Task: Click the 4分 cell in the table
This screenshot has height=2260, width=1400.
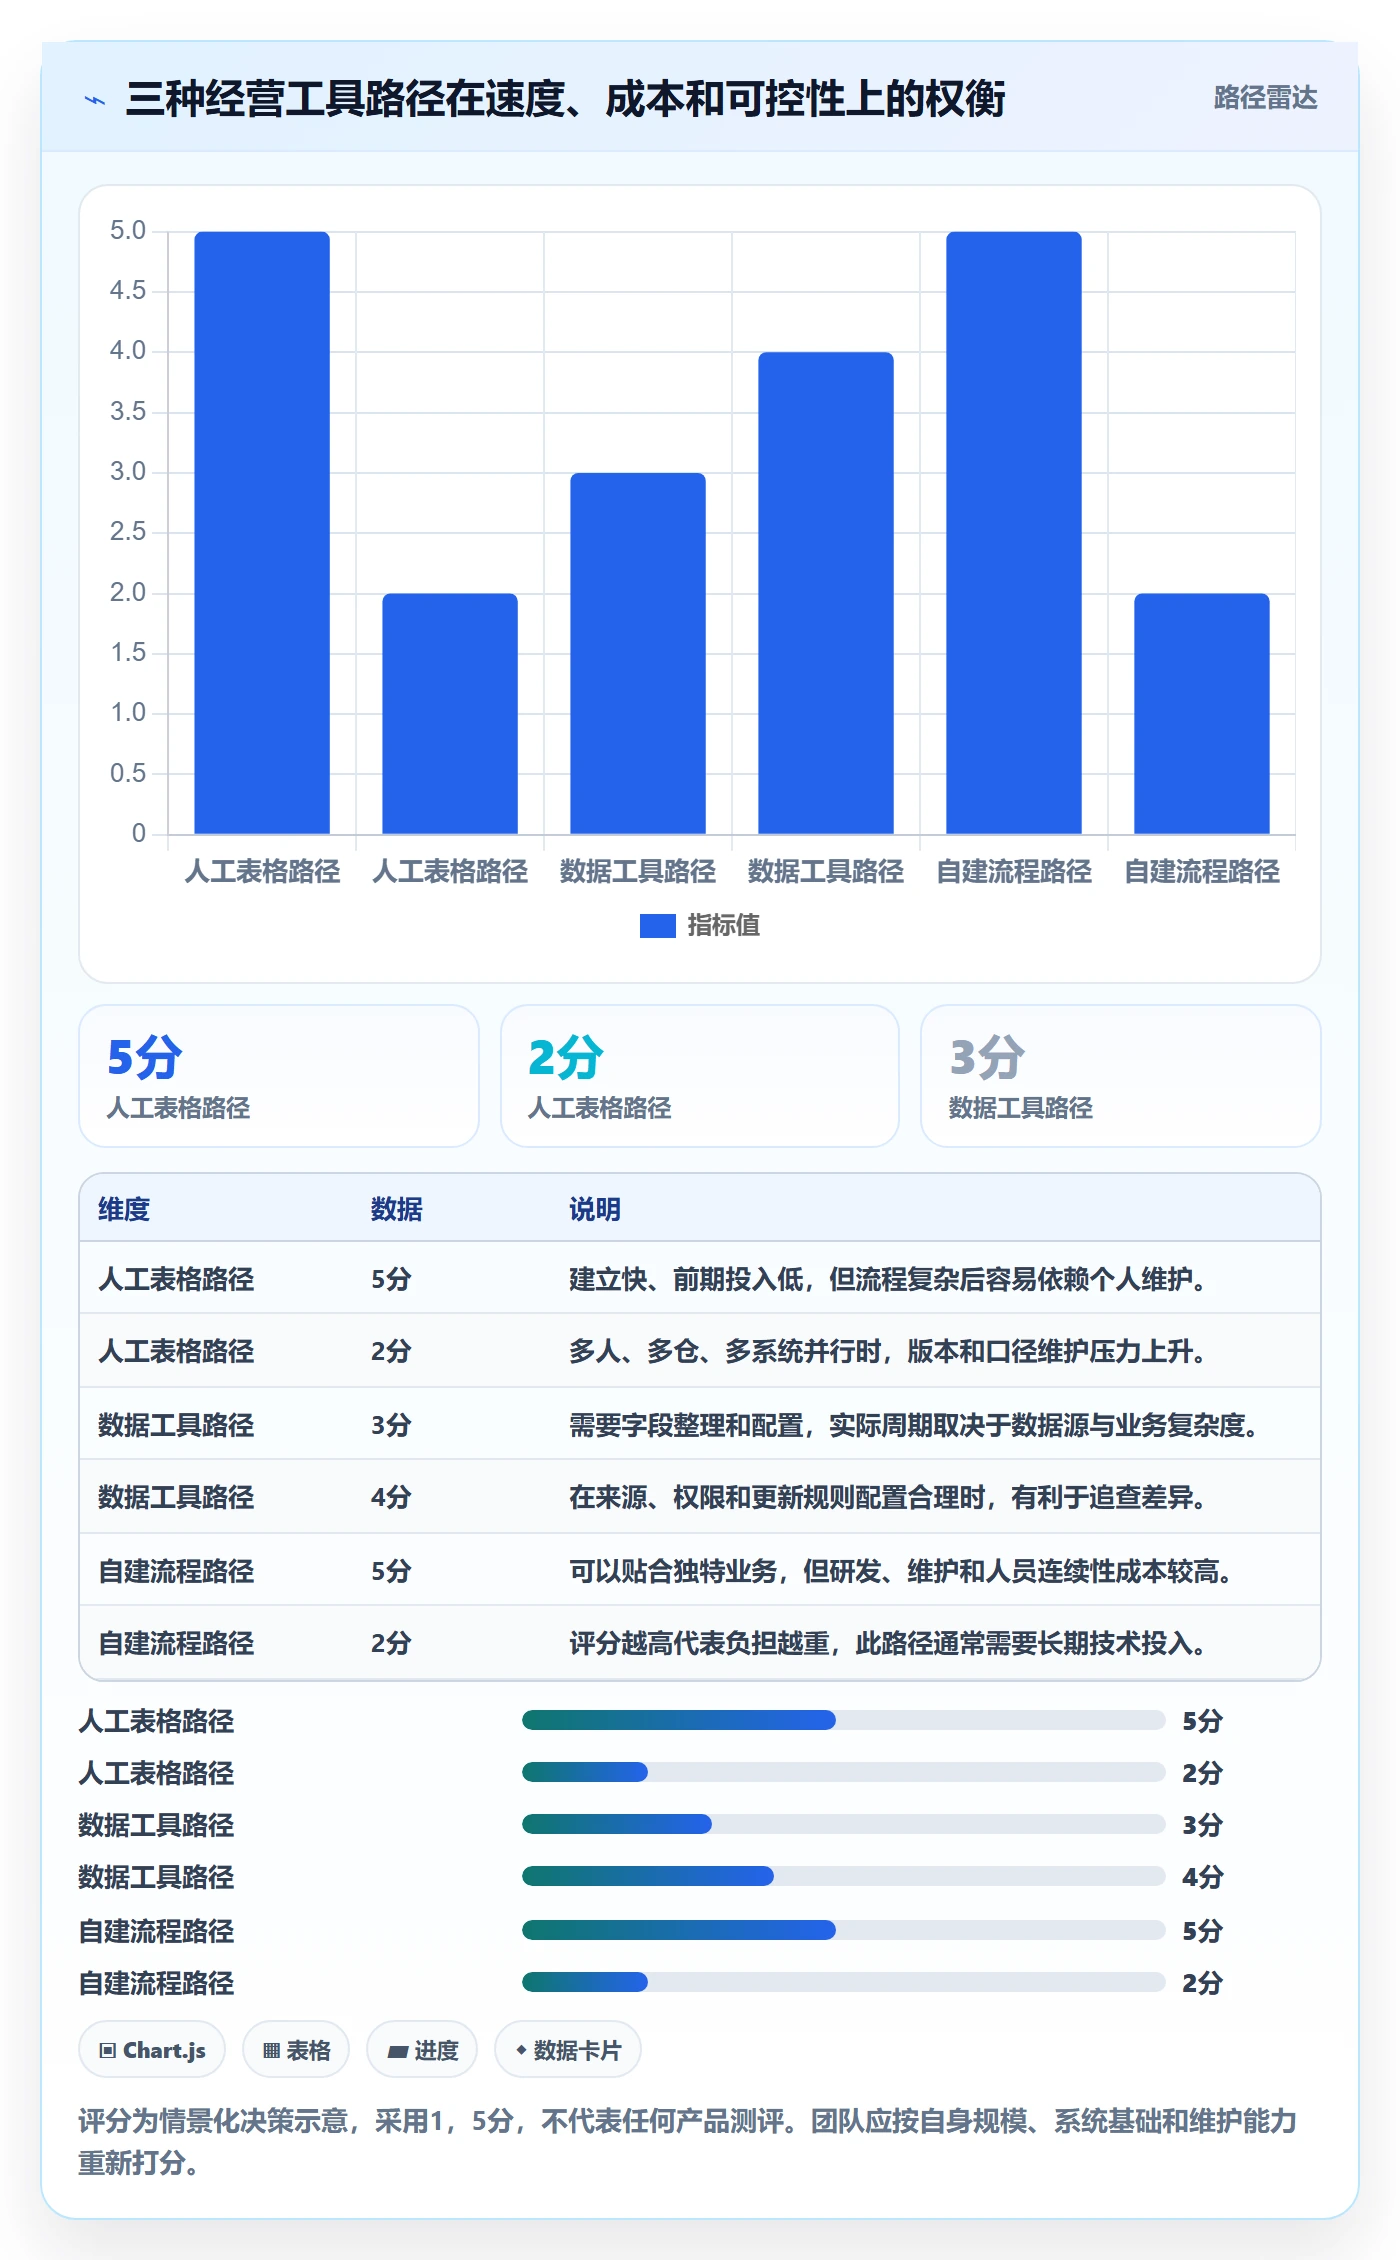Action: (391, 1497)
